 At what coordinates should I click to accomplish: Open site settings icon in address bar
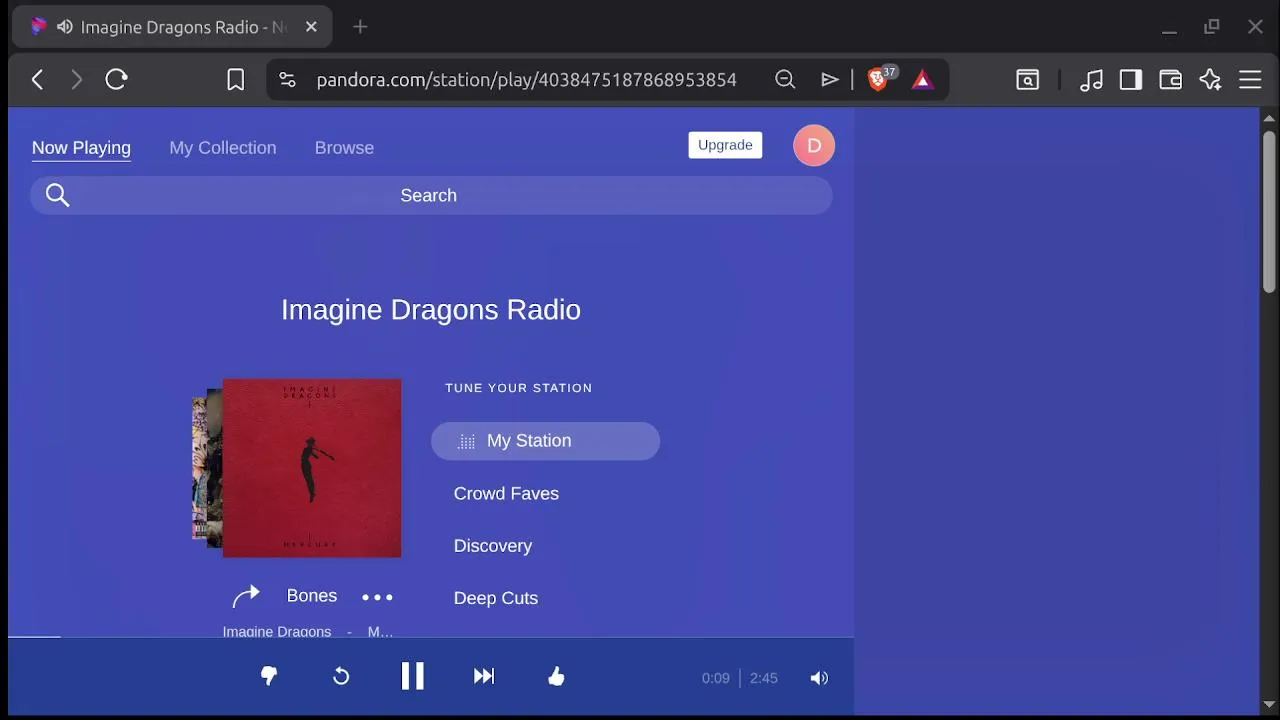pos(287,80)
